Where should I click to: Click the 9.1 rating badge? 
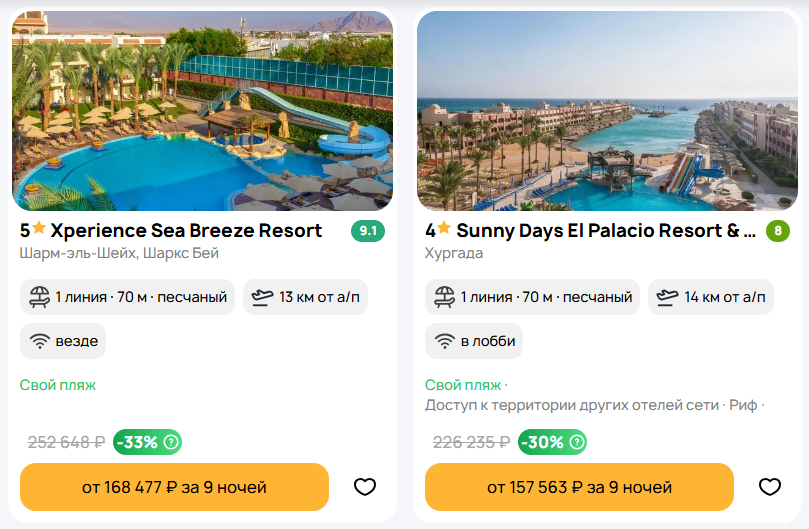click(368, 231)
